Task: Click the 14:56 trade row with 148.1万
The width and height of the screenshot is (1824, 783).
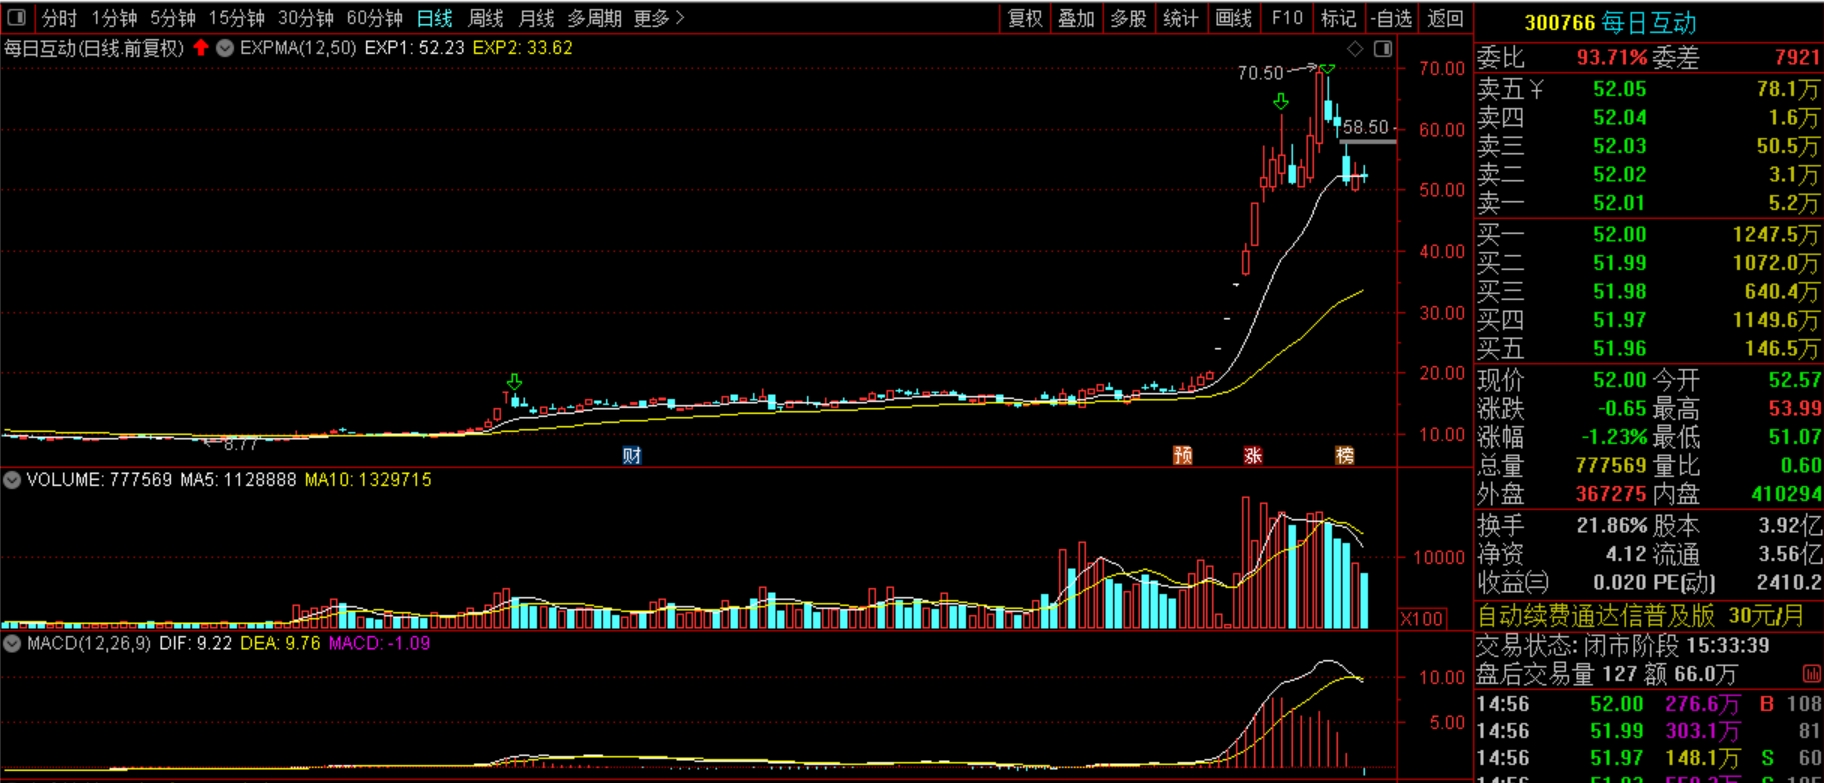Action: [x=1648, y=758]
